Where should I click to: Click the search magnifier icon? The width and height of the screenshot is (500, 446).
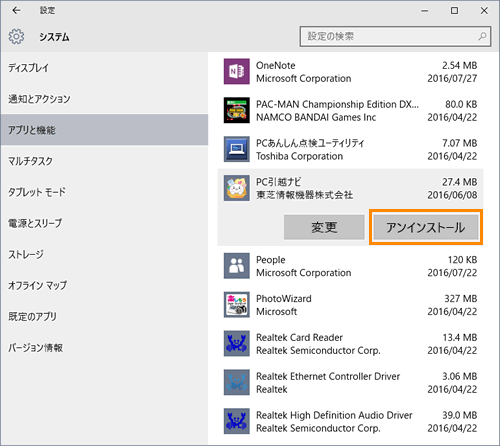tap(482, 36)
